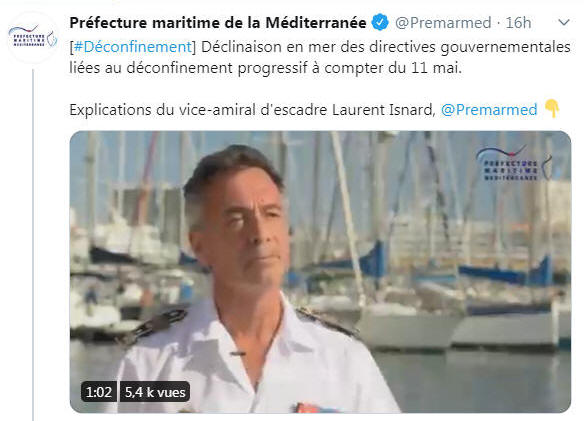This screenshot has height=421, width=584.
Task: Open the @Premarmed mention in tweet text
Action: 489,110
